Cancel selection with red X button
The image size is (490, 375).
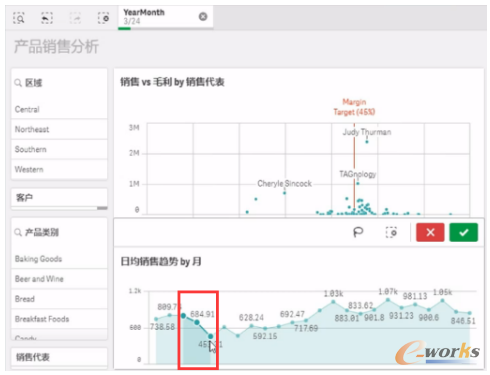(430, 232)
